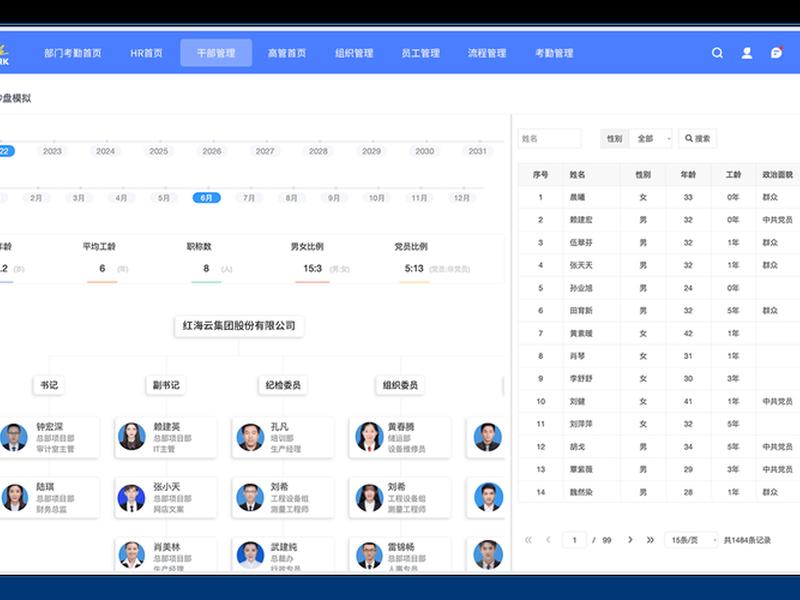800x600 pixels.
Task: Select year 2028 on the timeline
Action: coord(318,151)
